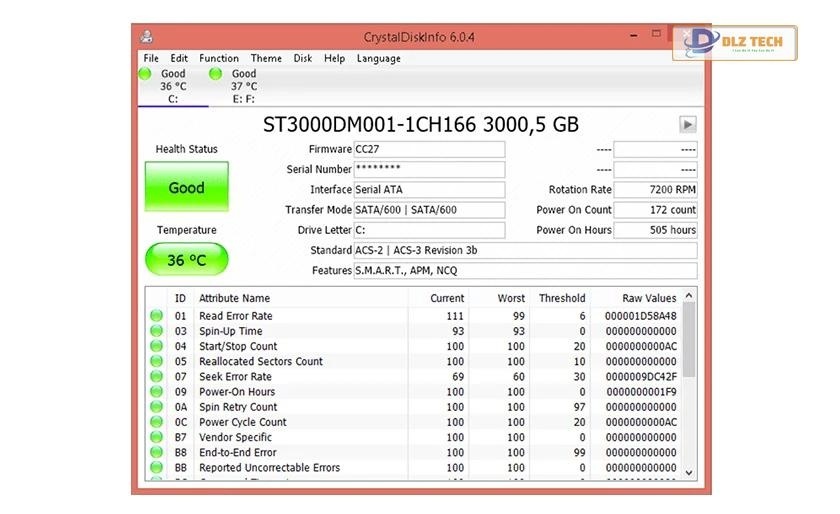Open the Disk menu

coord(303,58)
